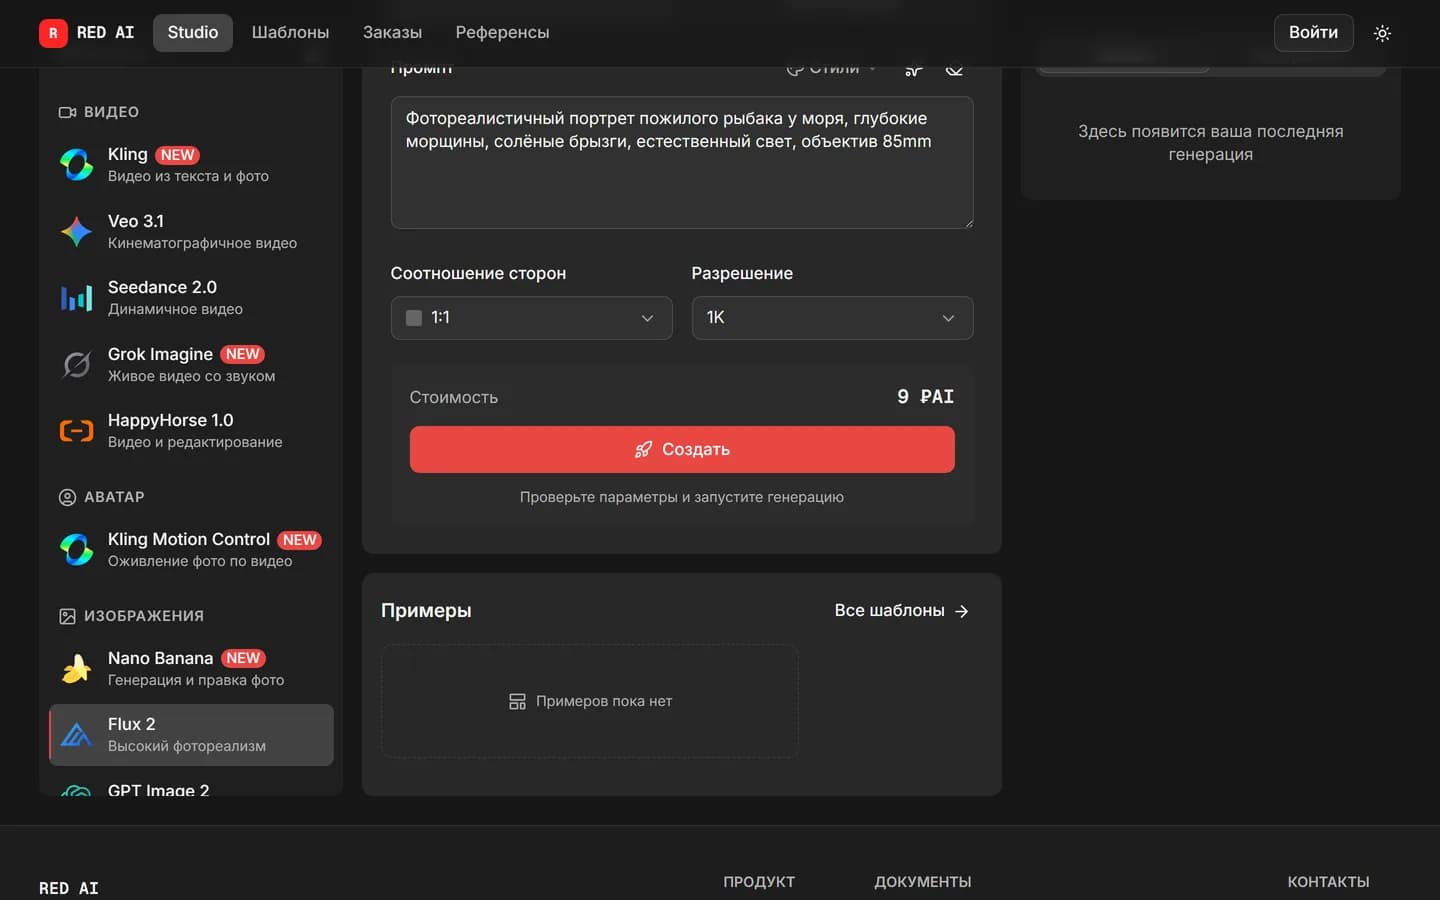The width and height of the screenshot is (1440, 900).
Task: Toggle the light/dark theme sun icon
Action: (x=1382, y=33)
